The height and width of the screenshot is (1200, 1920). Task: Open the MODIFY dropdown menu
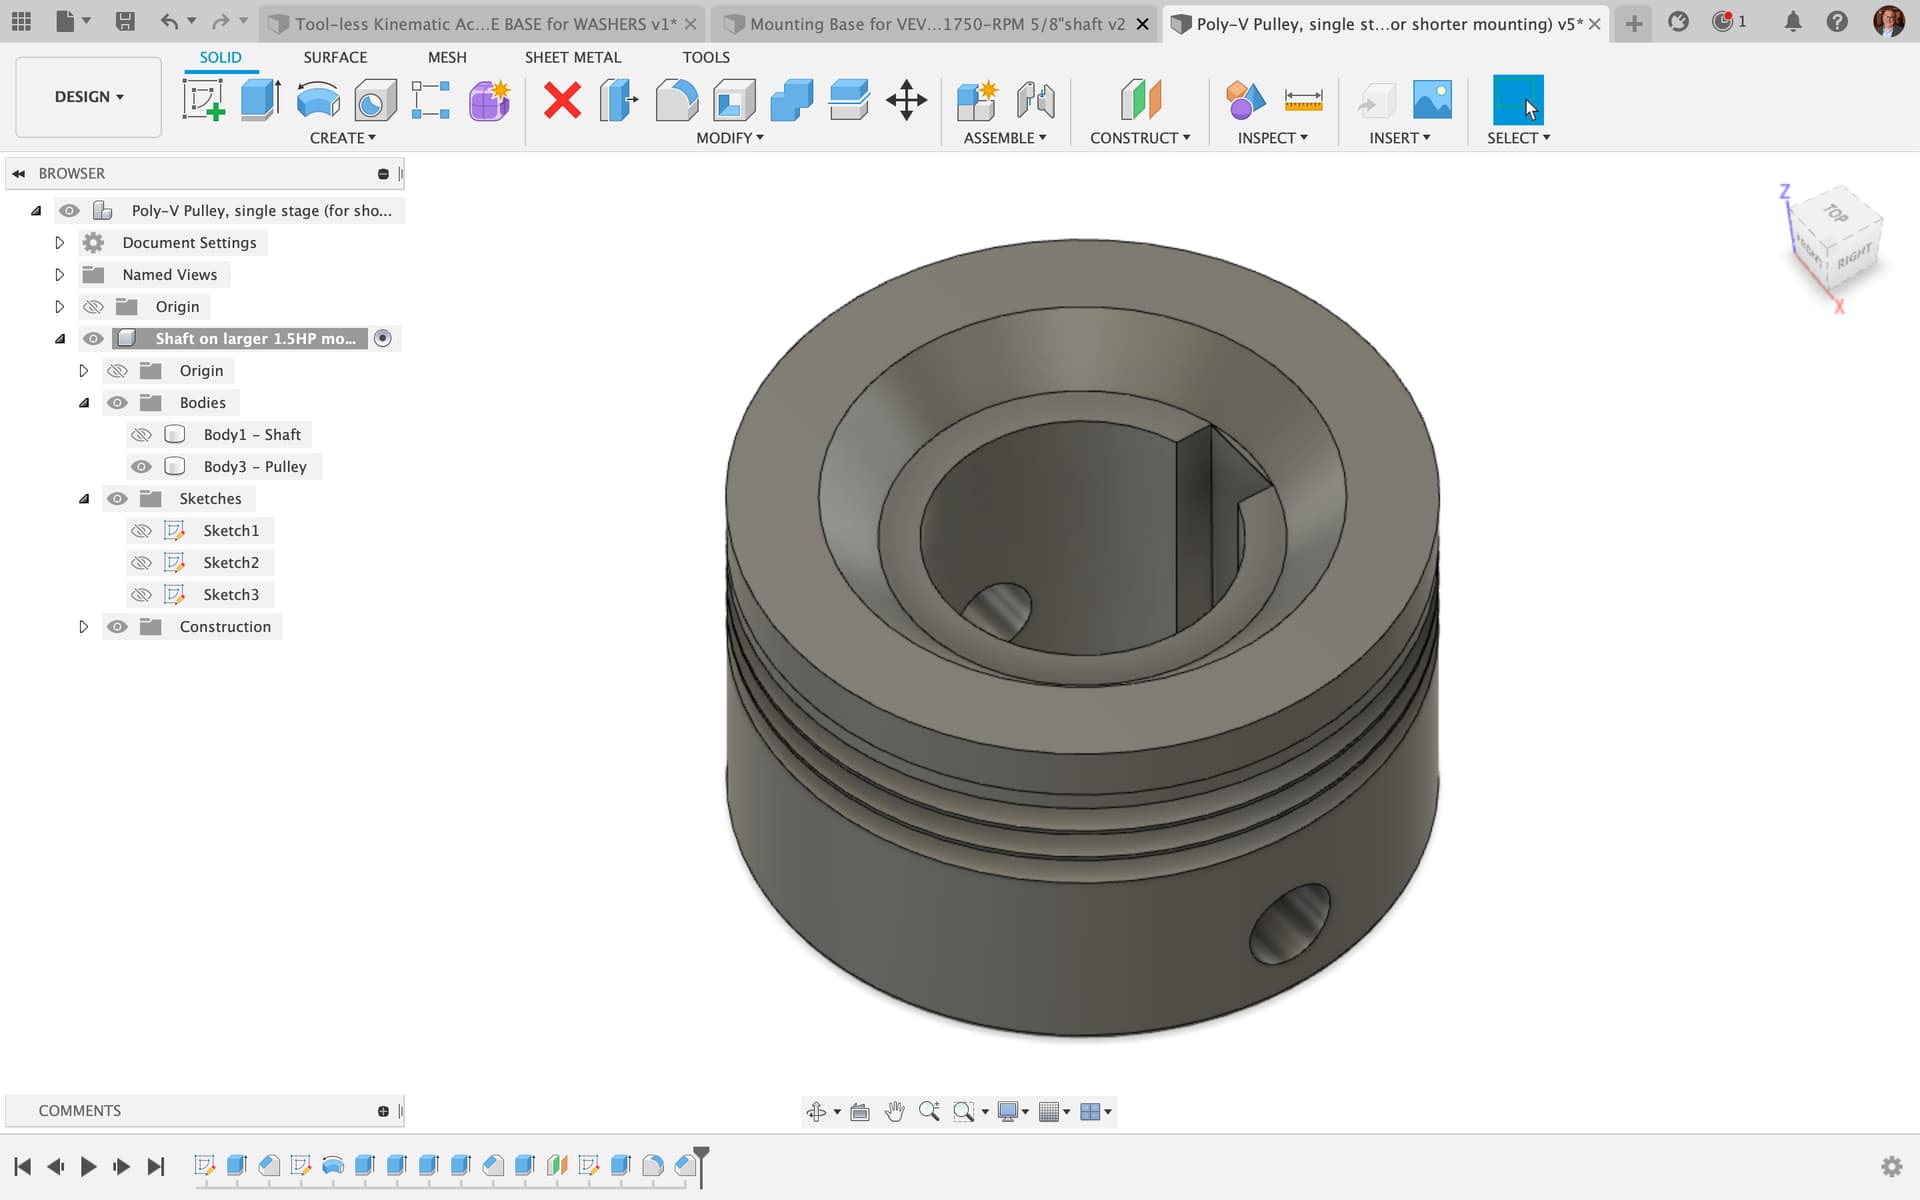click(730, 138)
